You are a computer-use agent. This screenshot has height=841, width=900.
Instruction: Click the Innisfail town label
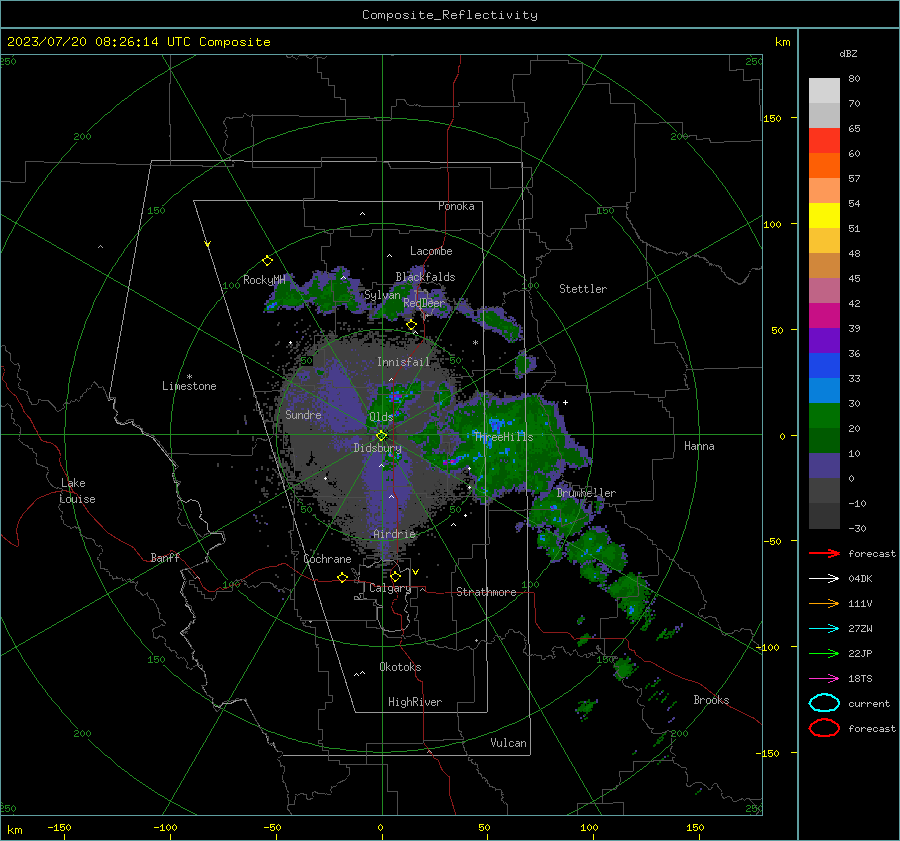[403, 362]
